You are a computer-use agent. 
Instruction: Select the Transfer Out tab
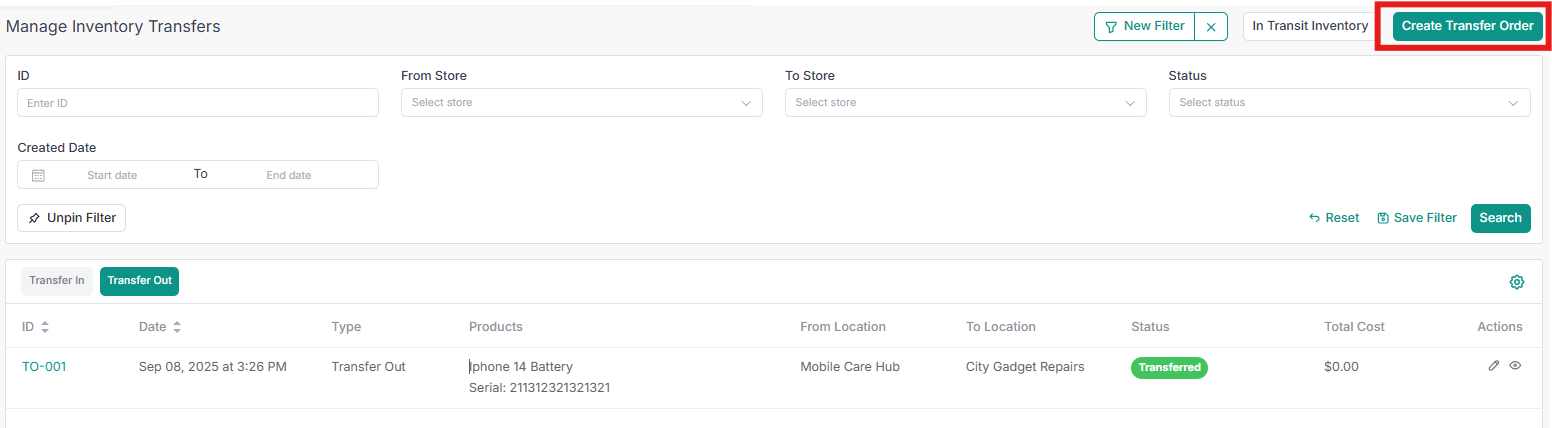pos(140,281)
